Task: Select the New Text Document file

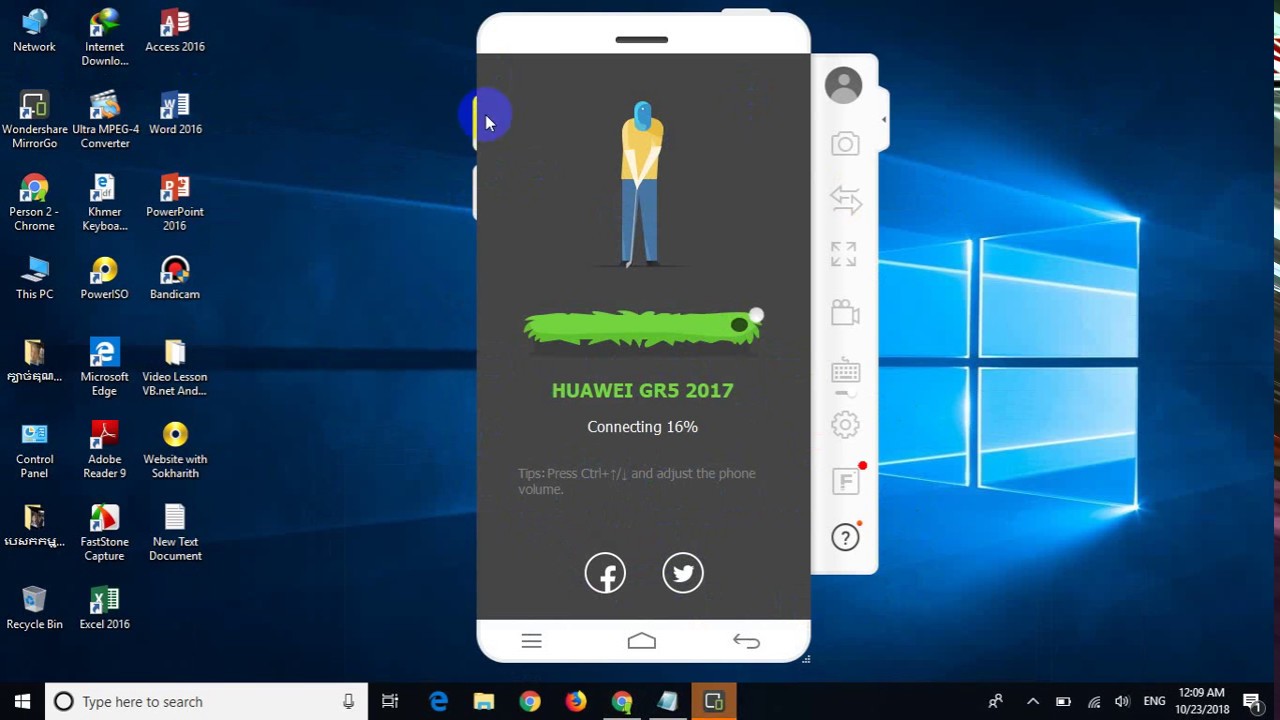Action: coord(175,533)
